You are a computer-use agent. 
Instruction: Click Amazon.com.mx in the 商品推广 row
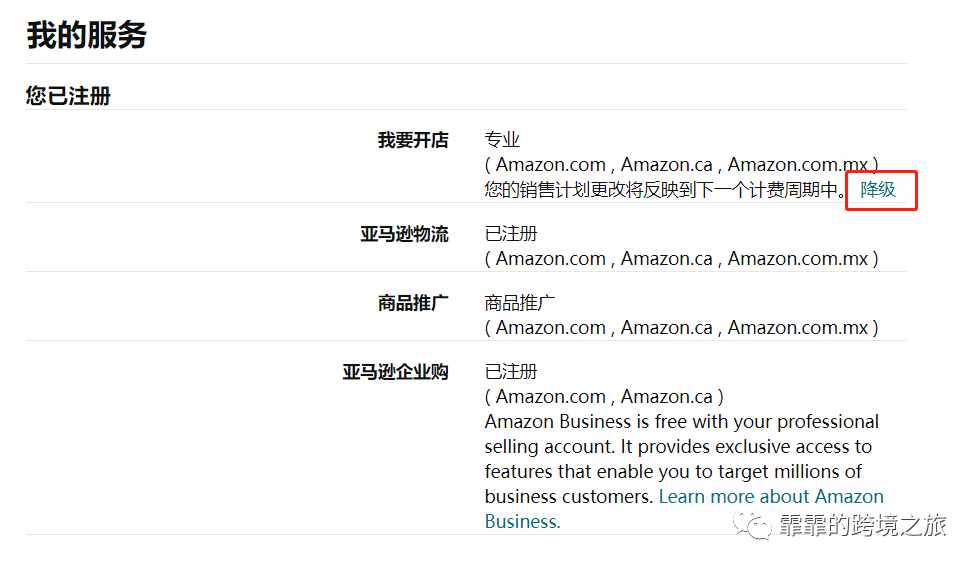click(x=798, y=328)
